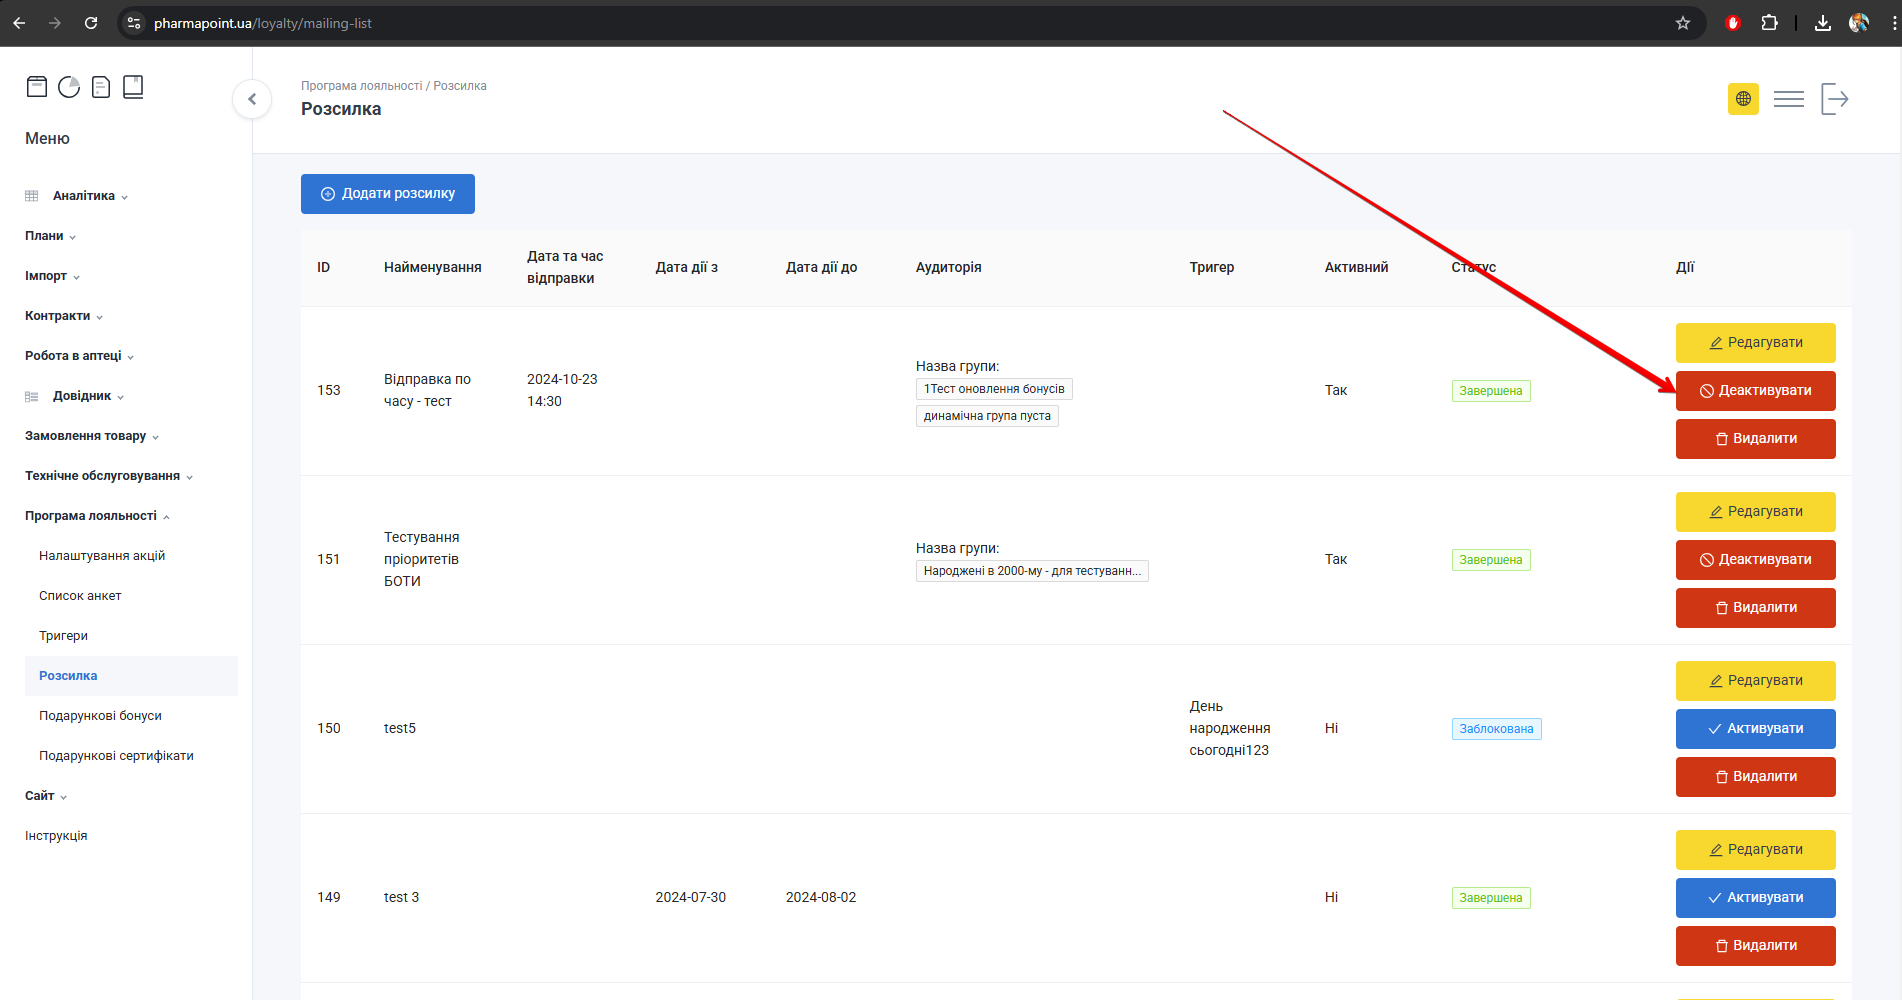Click the Додати розсилку button
Screen dimensions: 1902x1000
[388, 194]
